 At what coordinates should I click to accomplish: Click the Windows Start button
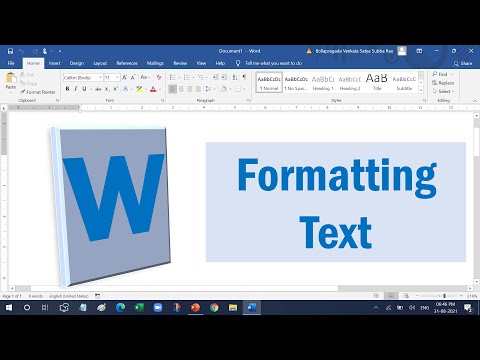[x=9, y=308]
